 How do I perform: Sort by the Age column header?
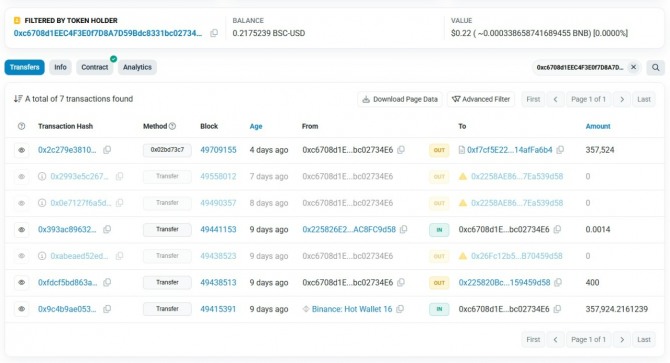[x=256, y=126]
